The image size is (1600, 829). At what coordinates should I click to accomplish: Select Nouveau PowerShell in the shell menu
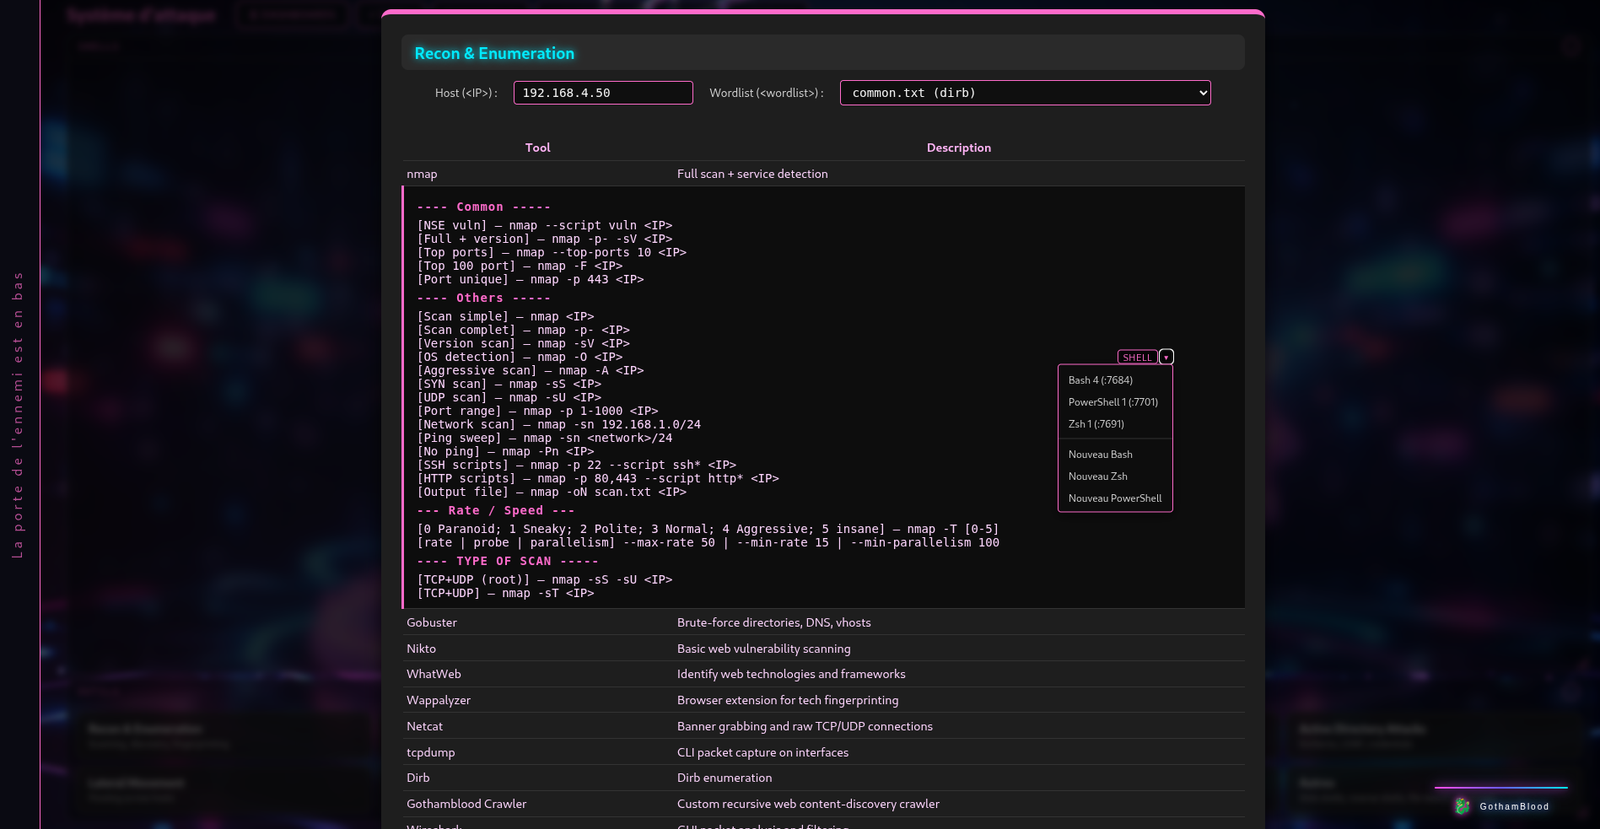1115,498
